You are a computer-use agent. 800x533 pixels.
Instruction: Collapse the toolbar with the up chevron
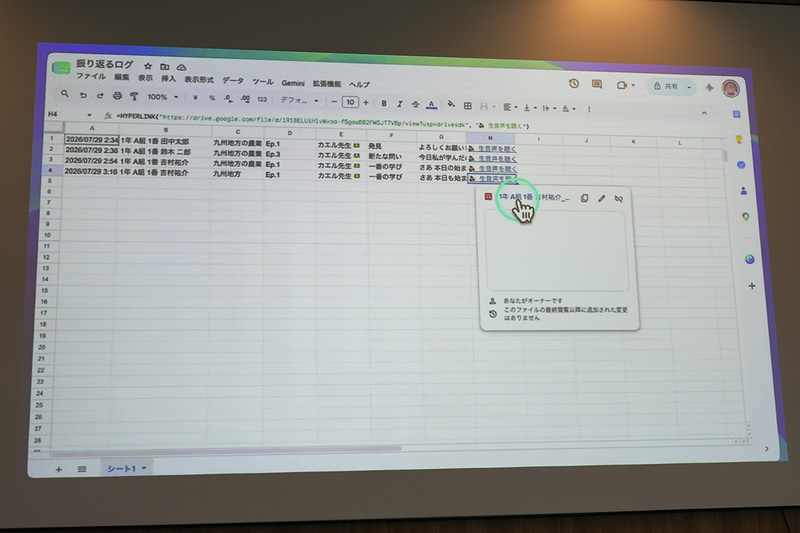(x=704, y=113)
